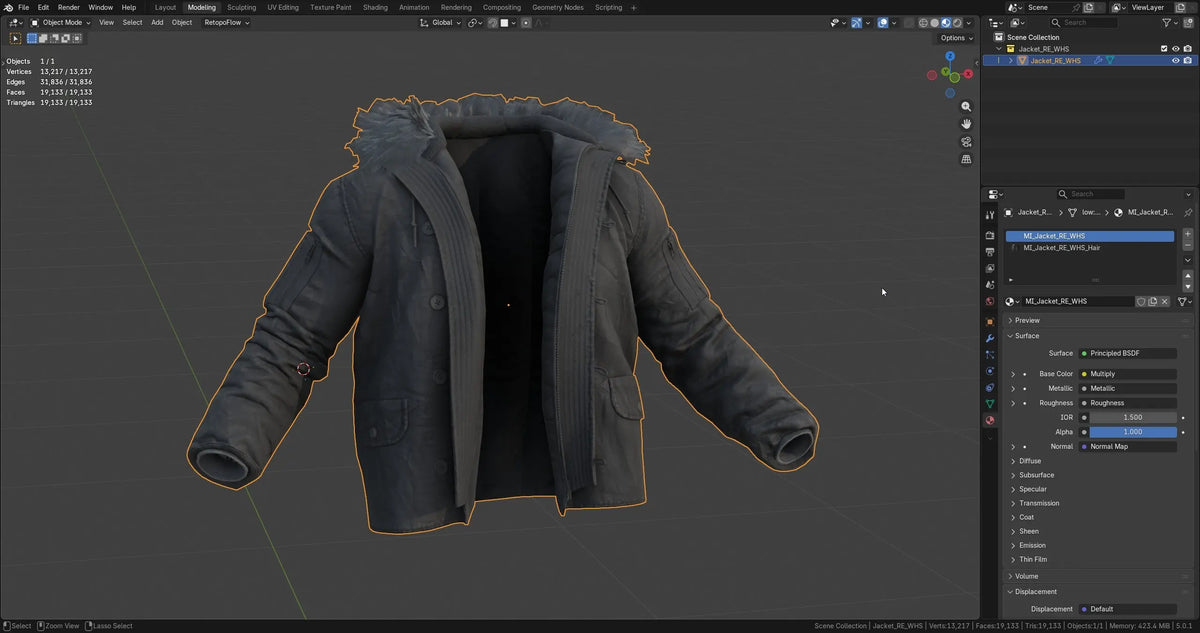This screenshot has height=633, width=1200.
Task: Remove material slot with minus icon
Action: tap(1187, 245)
